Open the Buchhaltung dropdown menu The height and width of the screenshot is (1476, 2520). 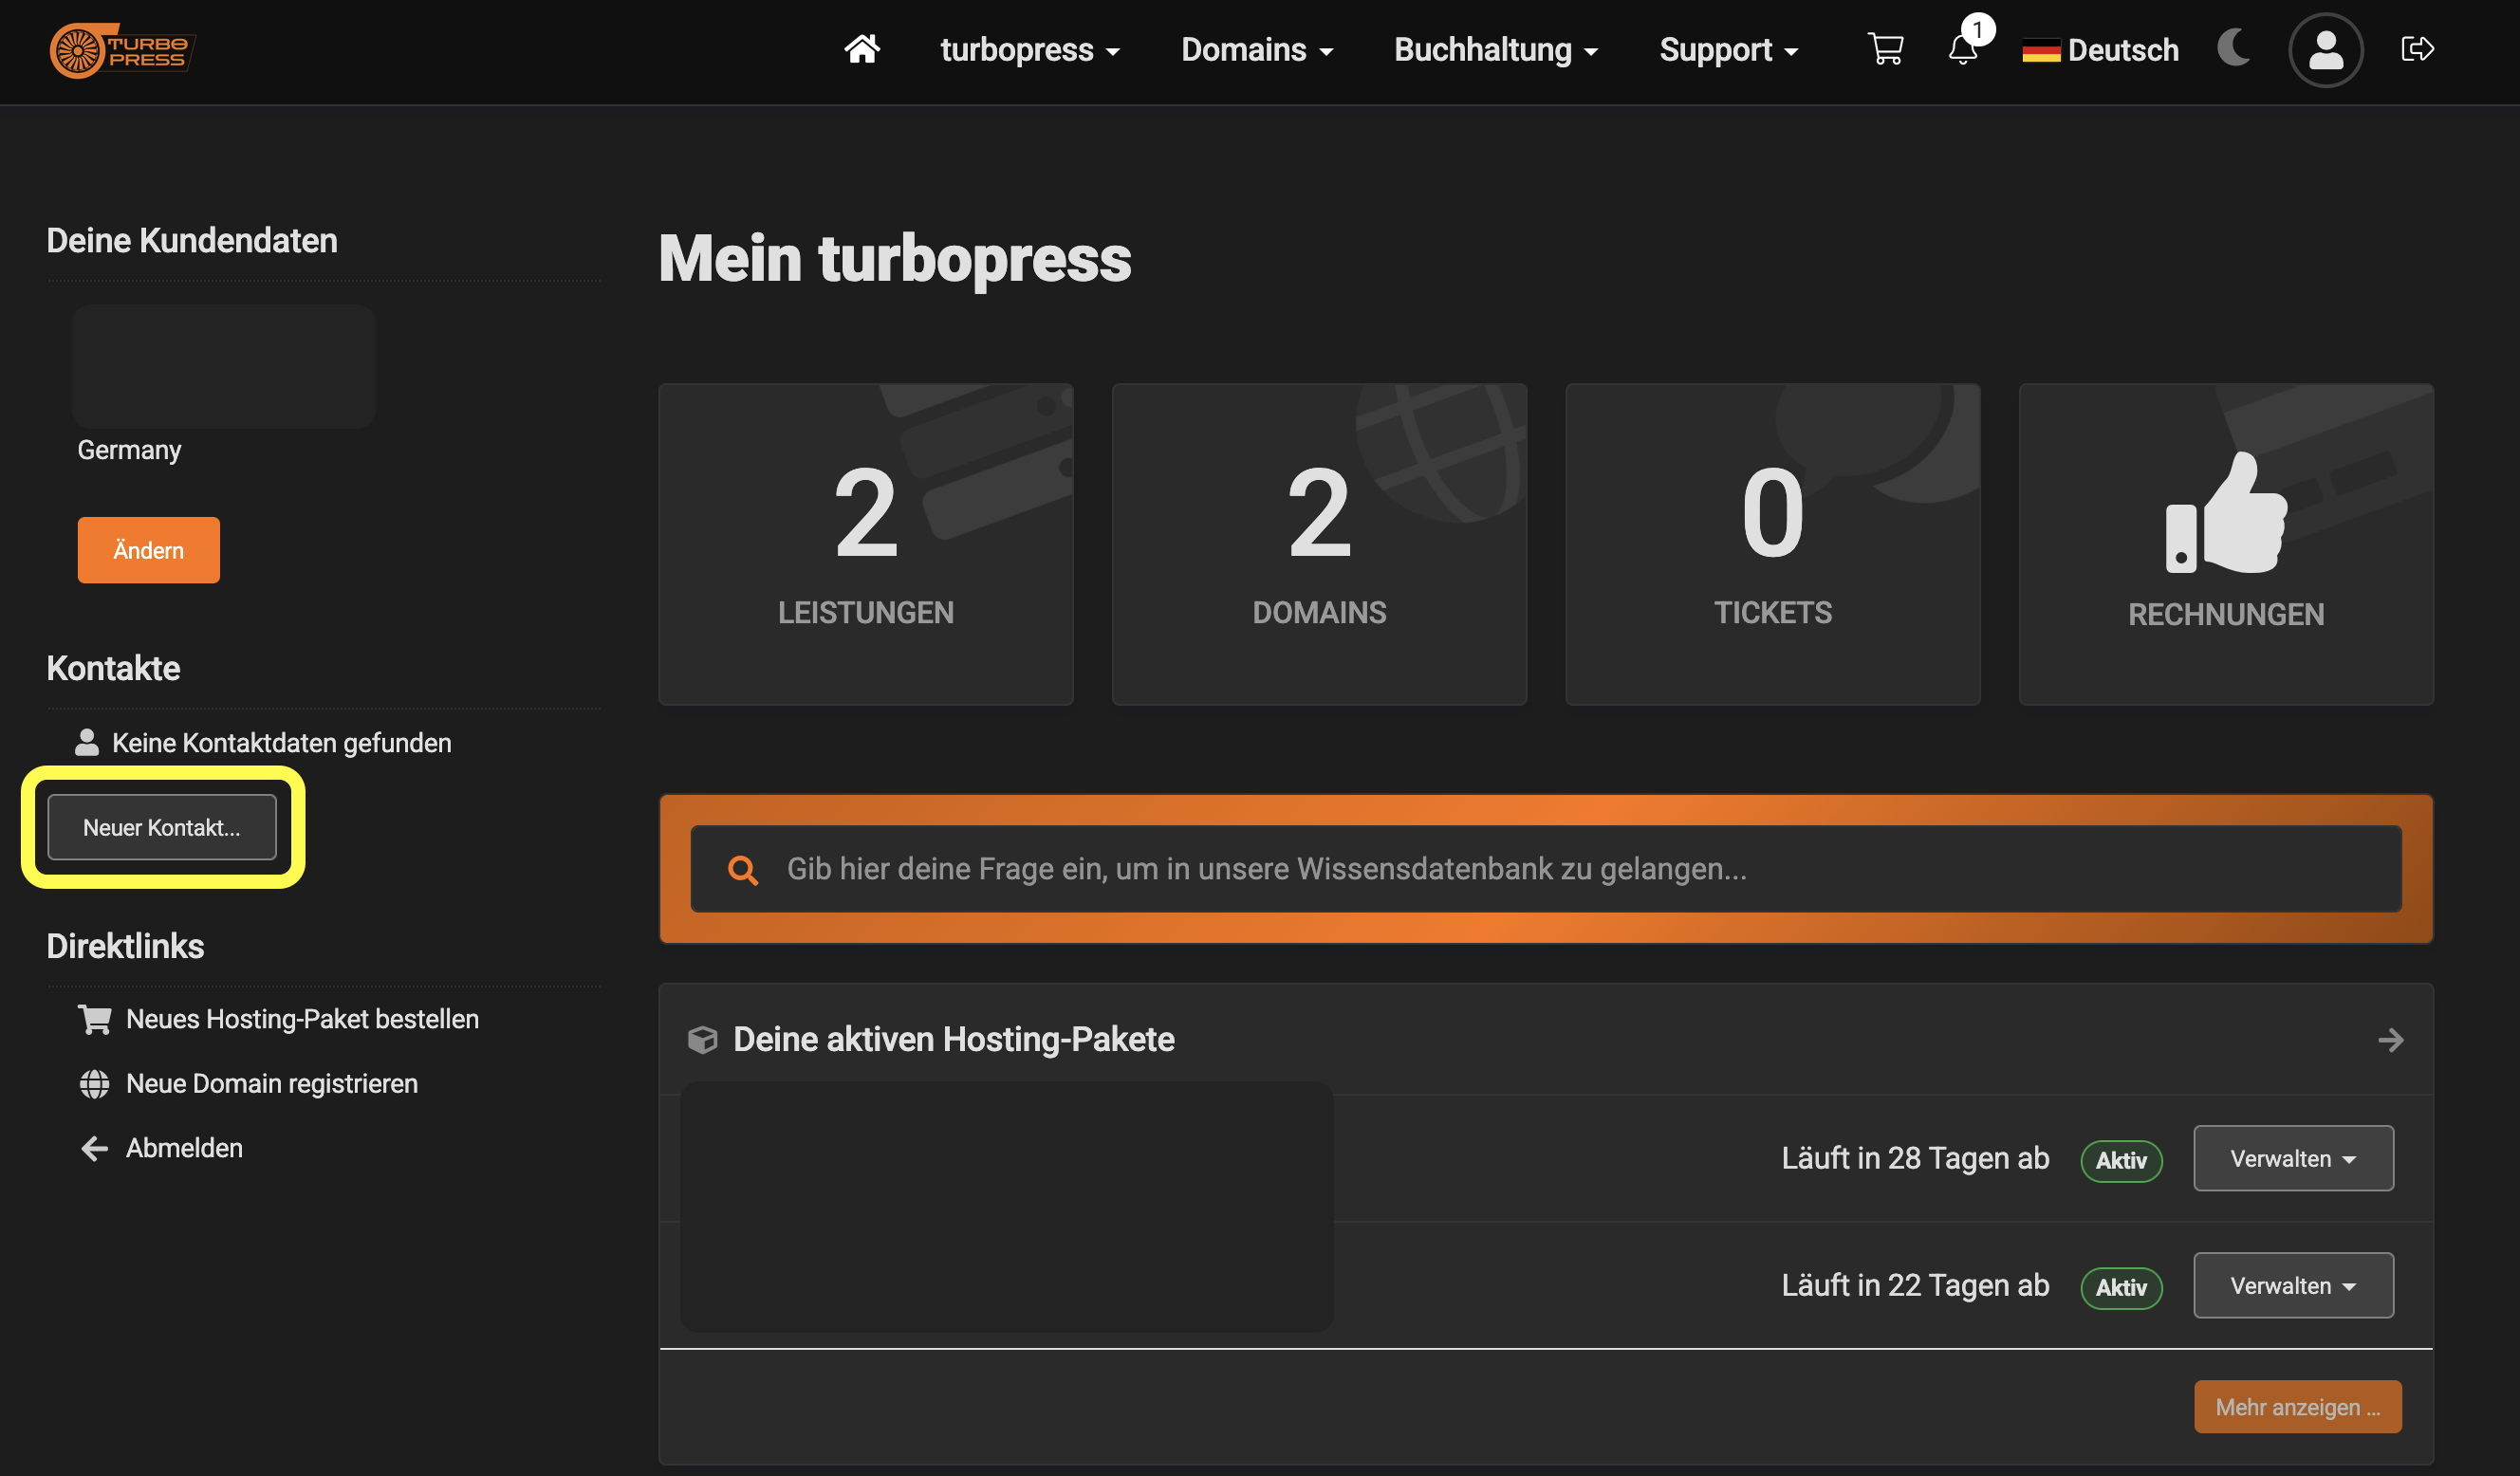click(x=1495, y=50)
